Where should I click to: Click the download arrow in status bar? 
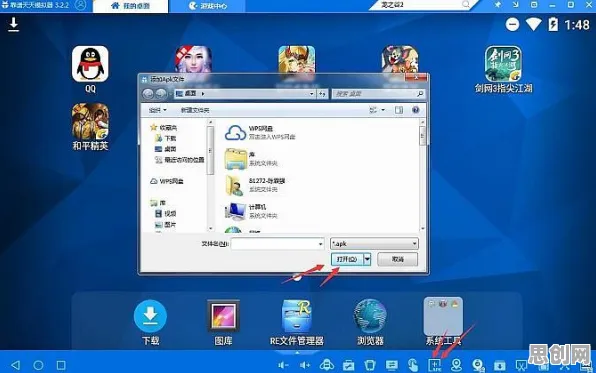click(14, 24)
